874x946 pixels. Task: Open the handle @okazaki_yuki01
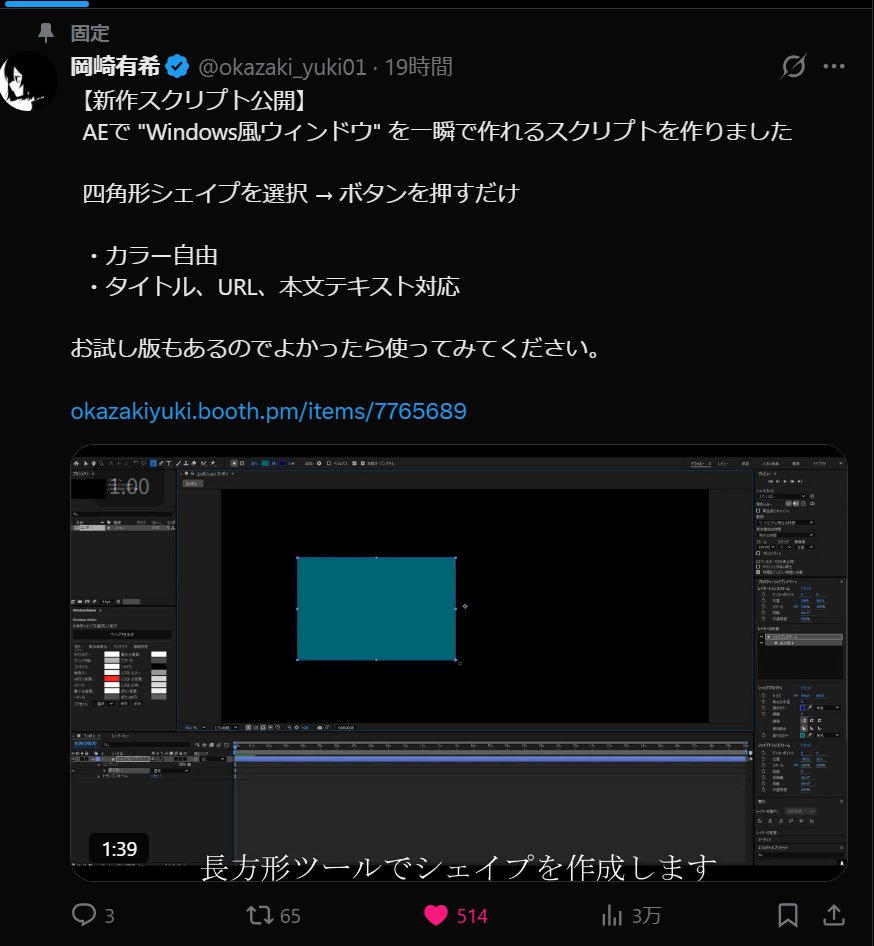[x=282, y=67]
